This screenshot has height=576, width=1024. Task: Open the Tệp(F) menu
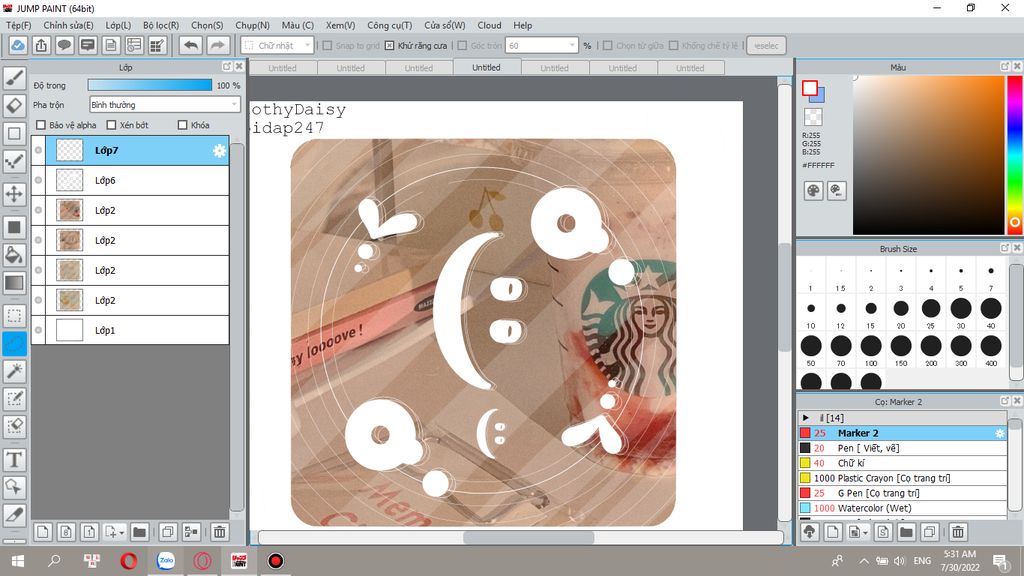tap(18, 25)
